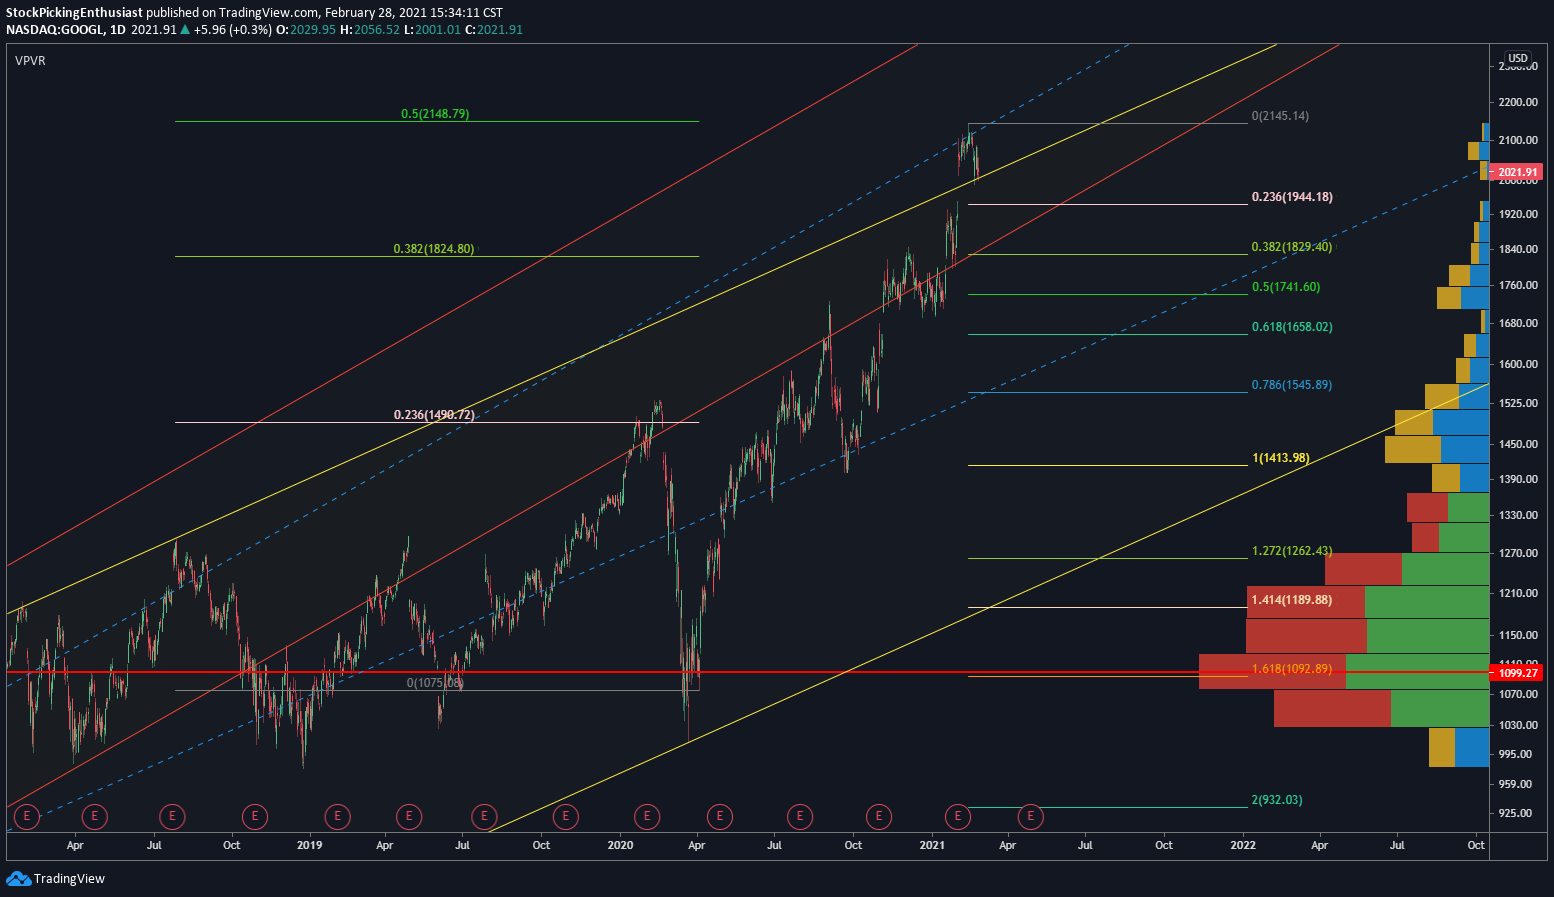Click the first earnings E marker at chart's left edge
Image resolution: width=1554 pixels, height=897 pixels.
click(x=26, y=817)
